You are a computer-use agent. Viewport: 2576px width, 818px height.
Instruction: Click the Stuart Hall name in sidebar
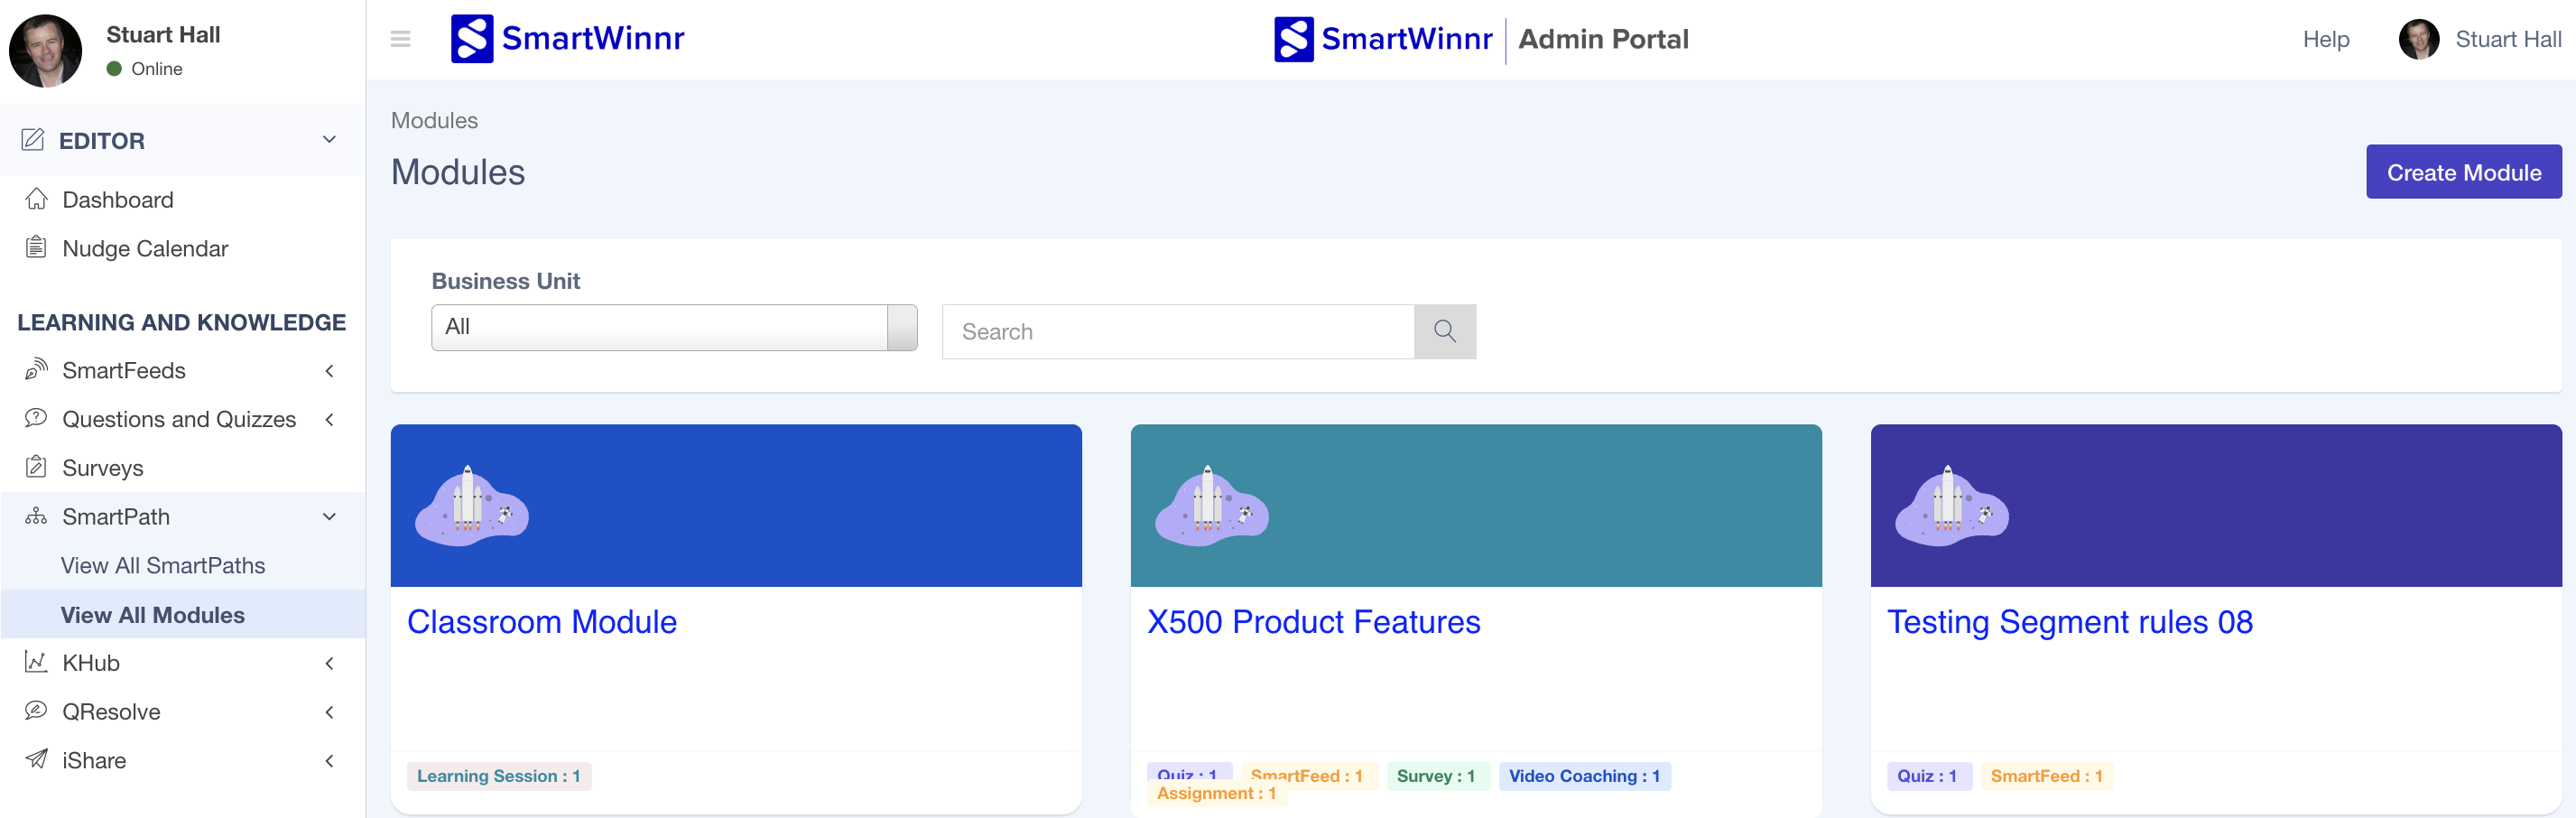[x=163, y=34]
